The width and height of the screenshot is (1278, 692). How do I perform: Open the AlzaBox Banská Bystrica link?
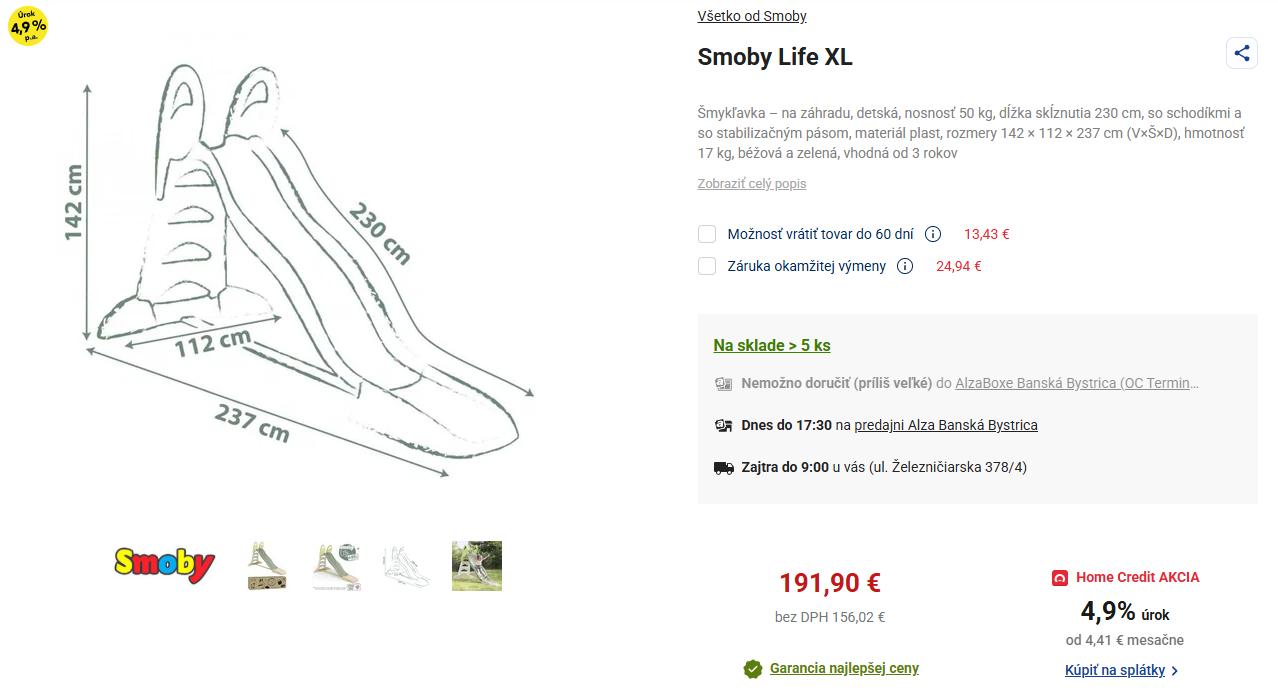[x=1076, y=383]
